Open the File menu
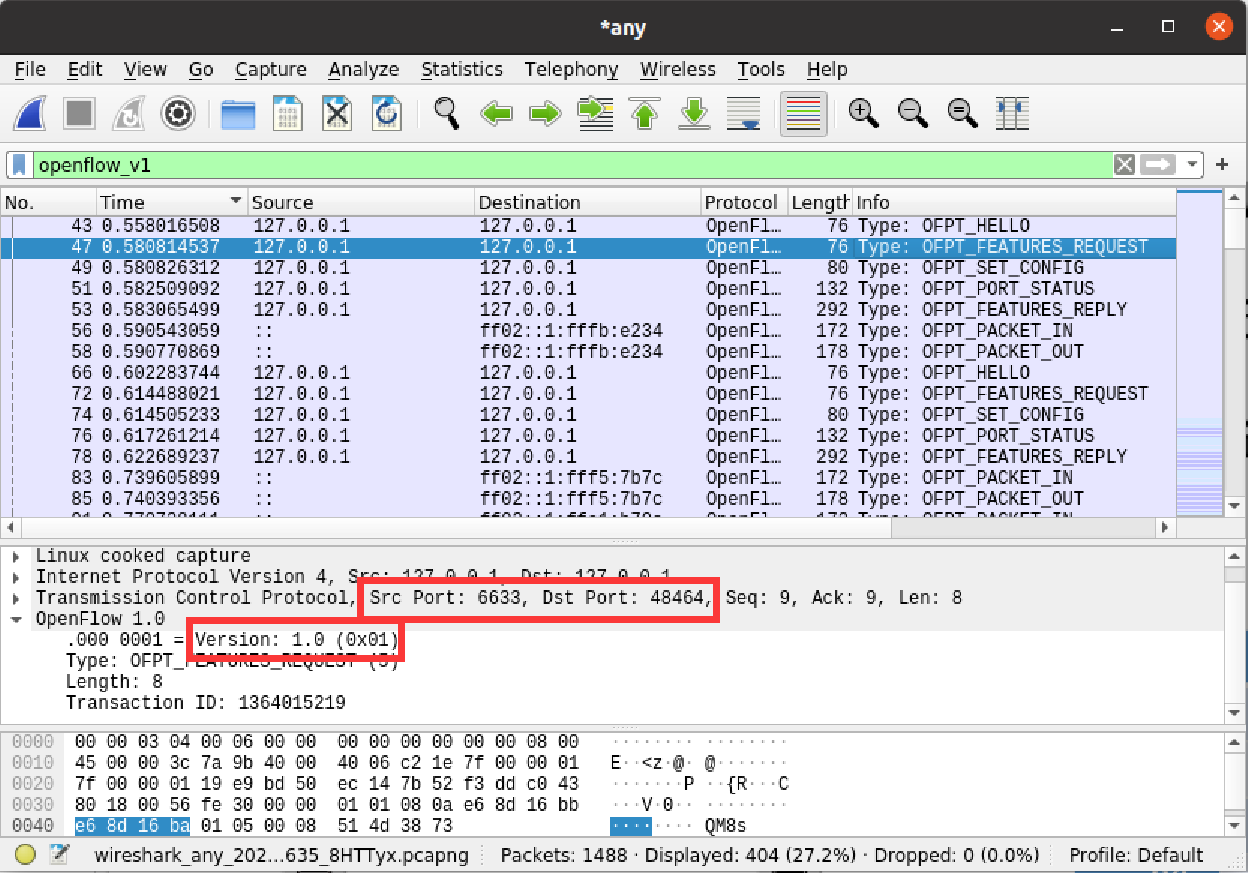 30,69
